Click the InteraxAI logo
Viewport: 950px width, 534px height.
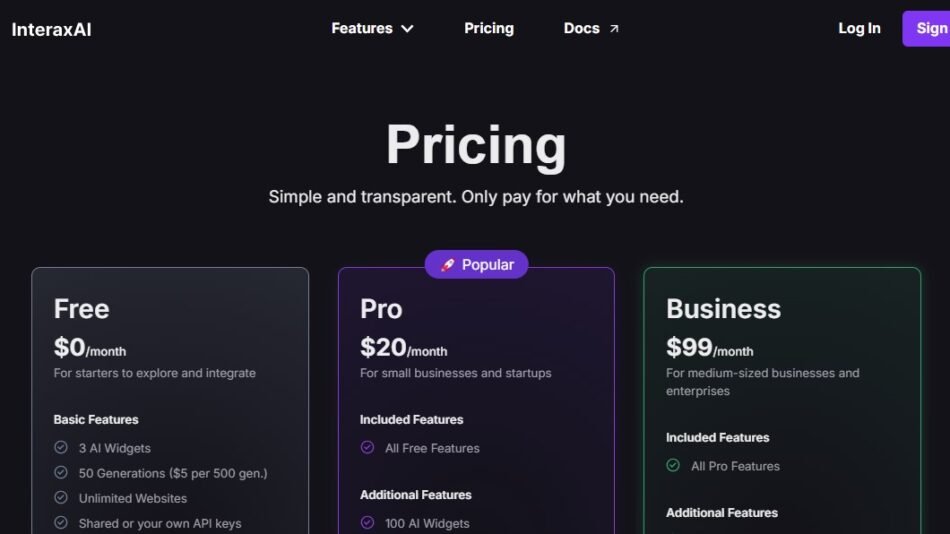pyautogui.click(x=51, y=29)
